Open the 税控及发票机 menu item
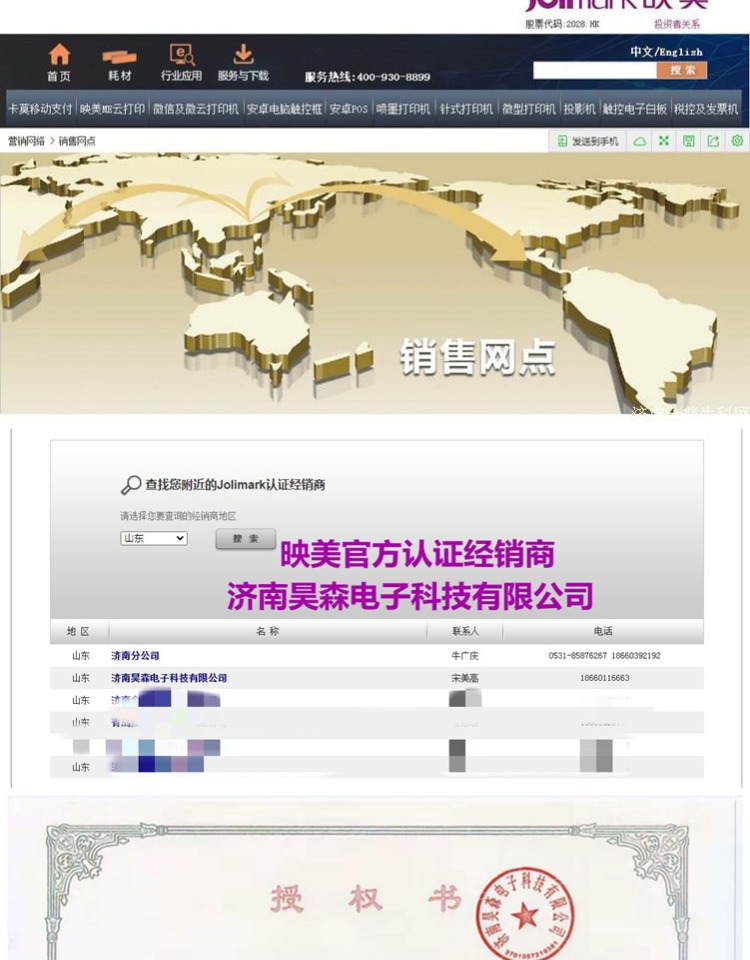This screenshot has height=960, width=750. [x=706, y=109]
